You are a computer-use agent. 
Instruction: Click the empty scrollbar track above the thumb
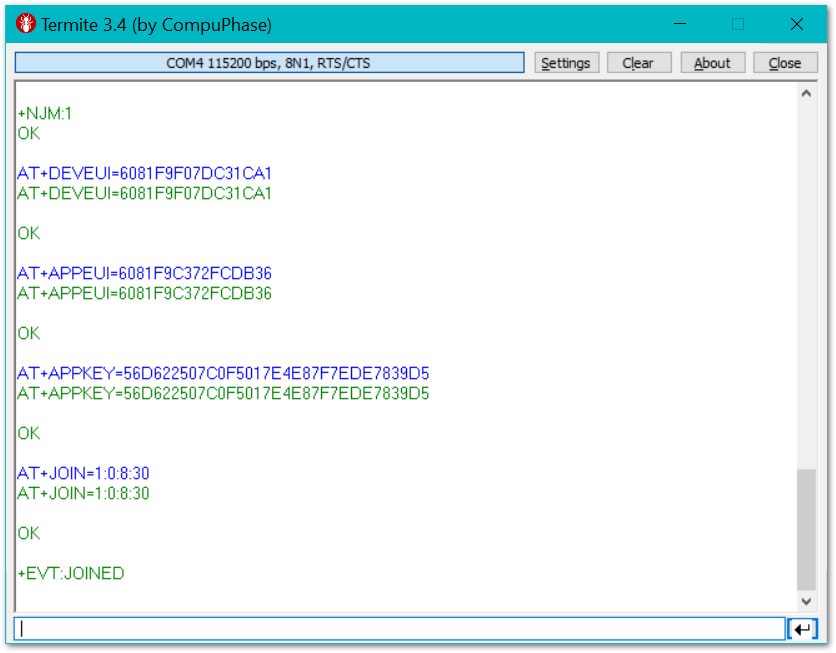pyautogui.click(x=806, y=280)
